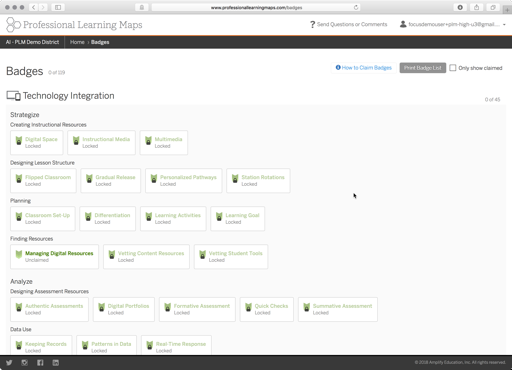
Task: Open Real-Time Response badge card
Action: click(x=176, y=345)
